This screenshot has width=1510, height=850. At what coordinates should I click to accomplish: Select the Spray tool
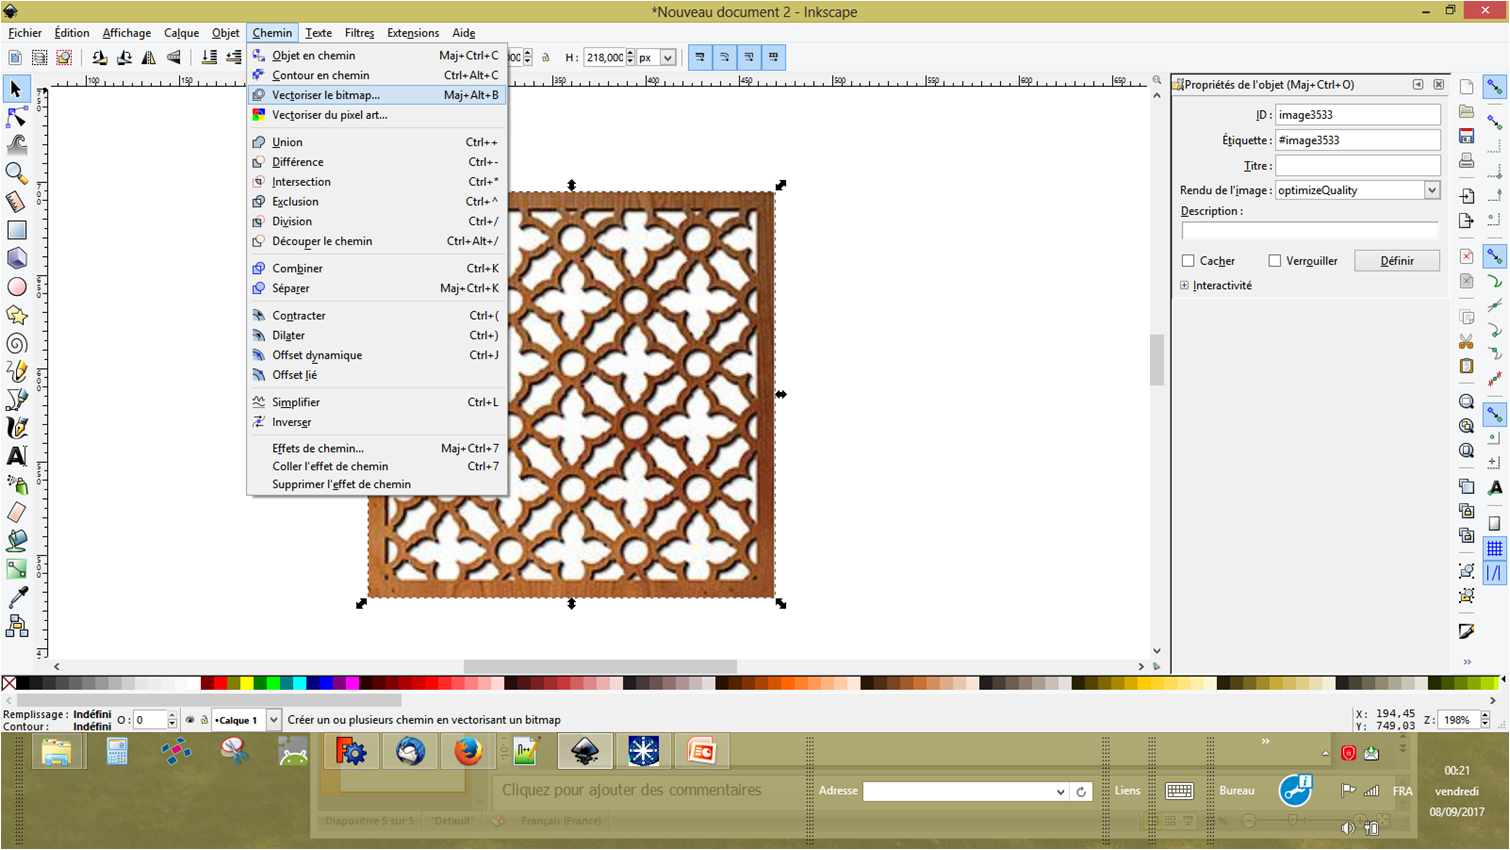16,484
